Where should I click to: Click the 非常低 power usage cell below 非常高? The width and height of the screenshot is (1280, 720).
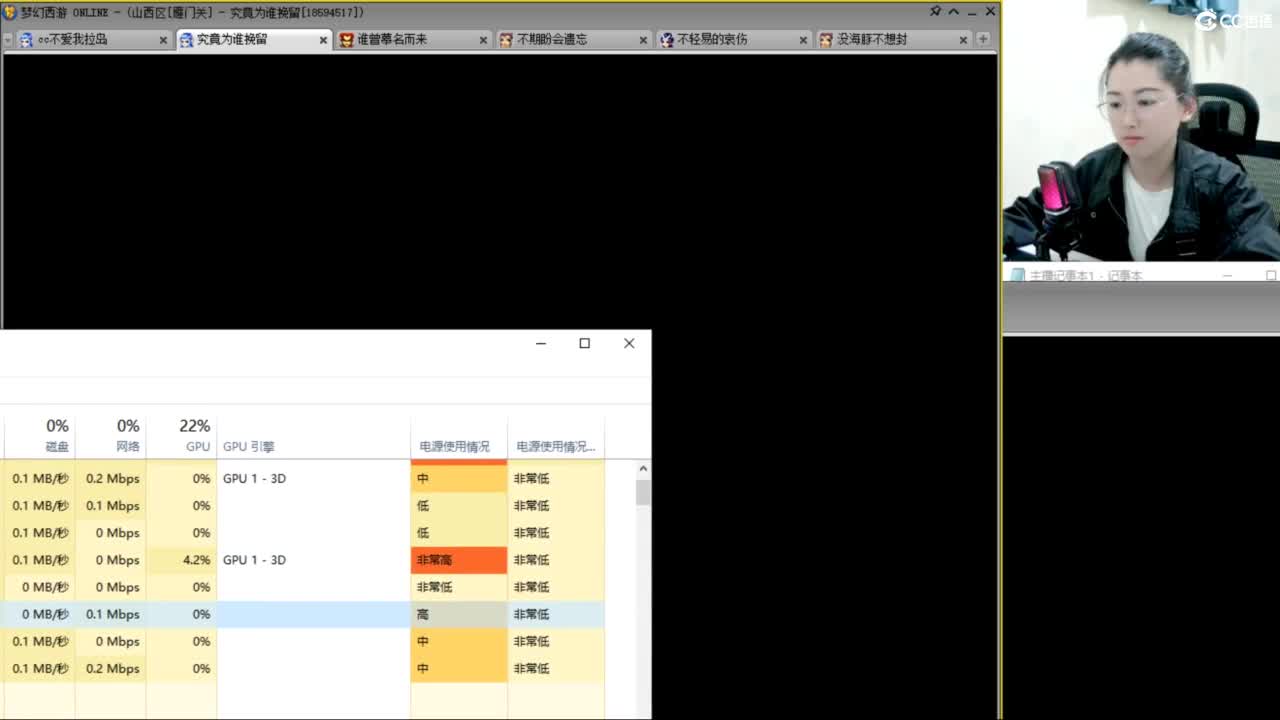coord(459,587)
